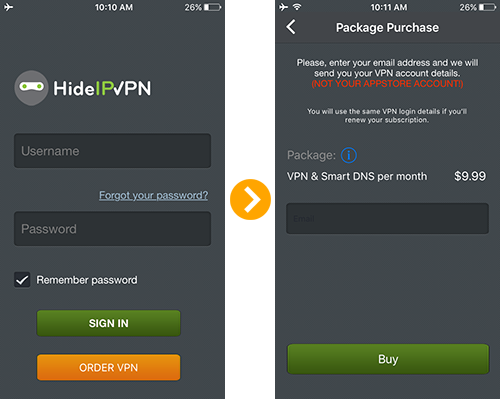Click the blue package info icon
Viewport: 500px width, 399px height.
pyautogui.click(x=349, y=155)
